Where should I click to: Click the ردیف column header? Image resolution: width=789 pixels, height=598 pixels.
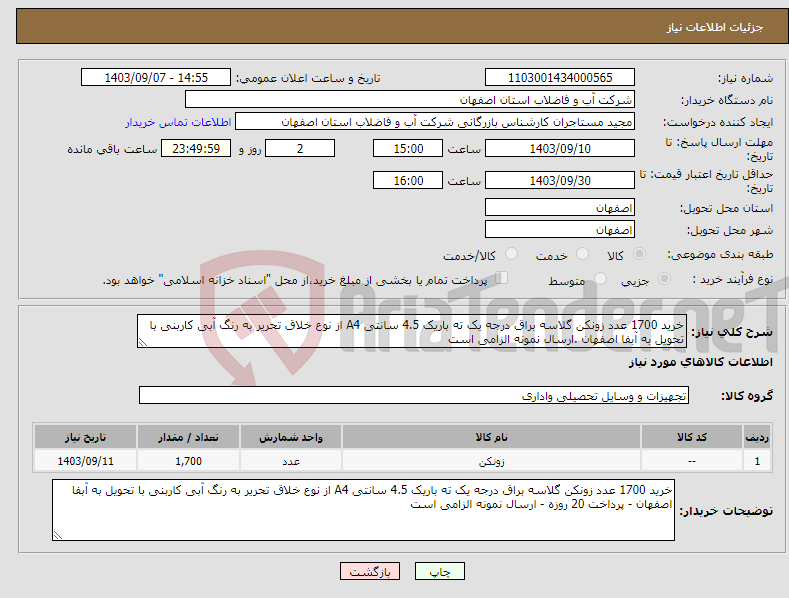(757, 437)
